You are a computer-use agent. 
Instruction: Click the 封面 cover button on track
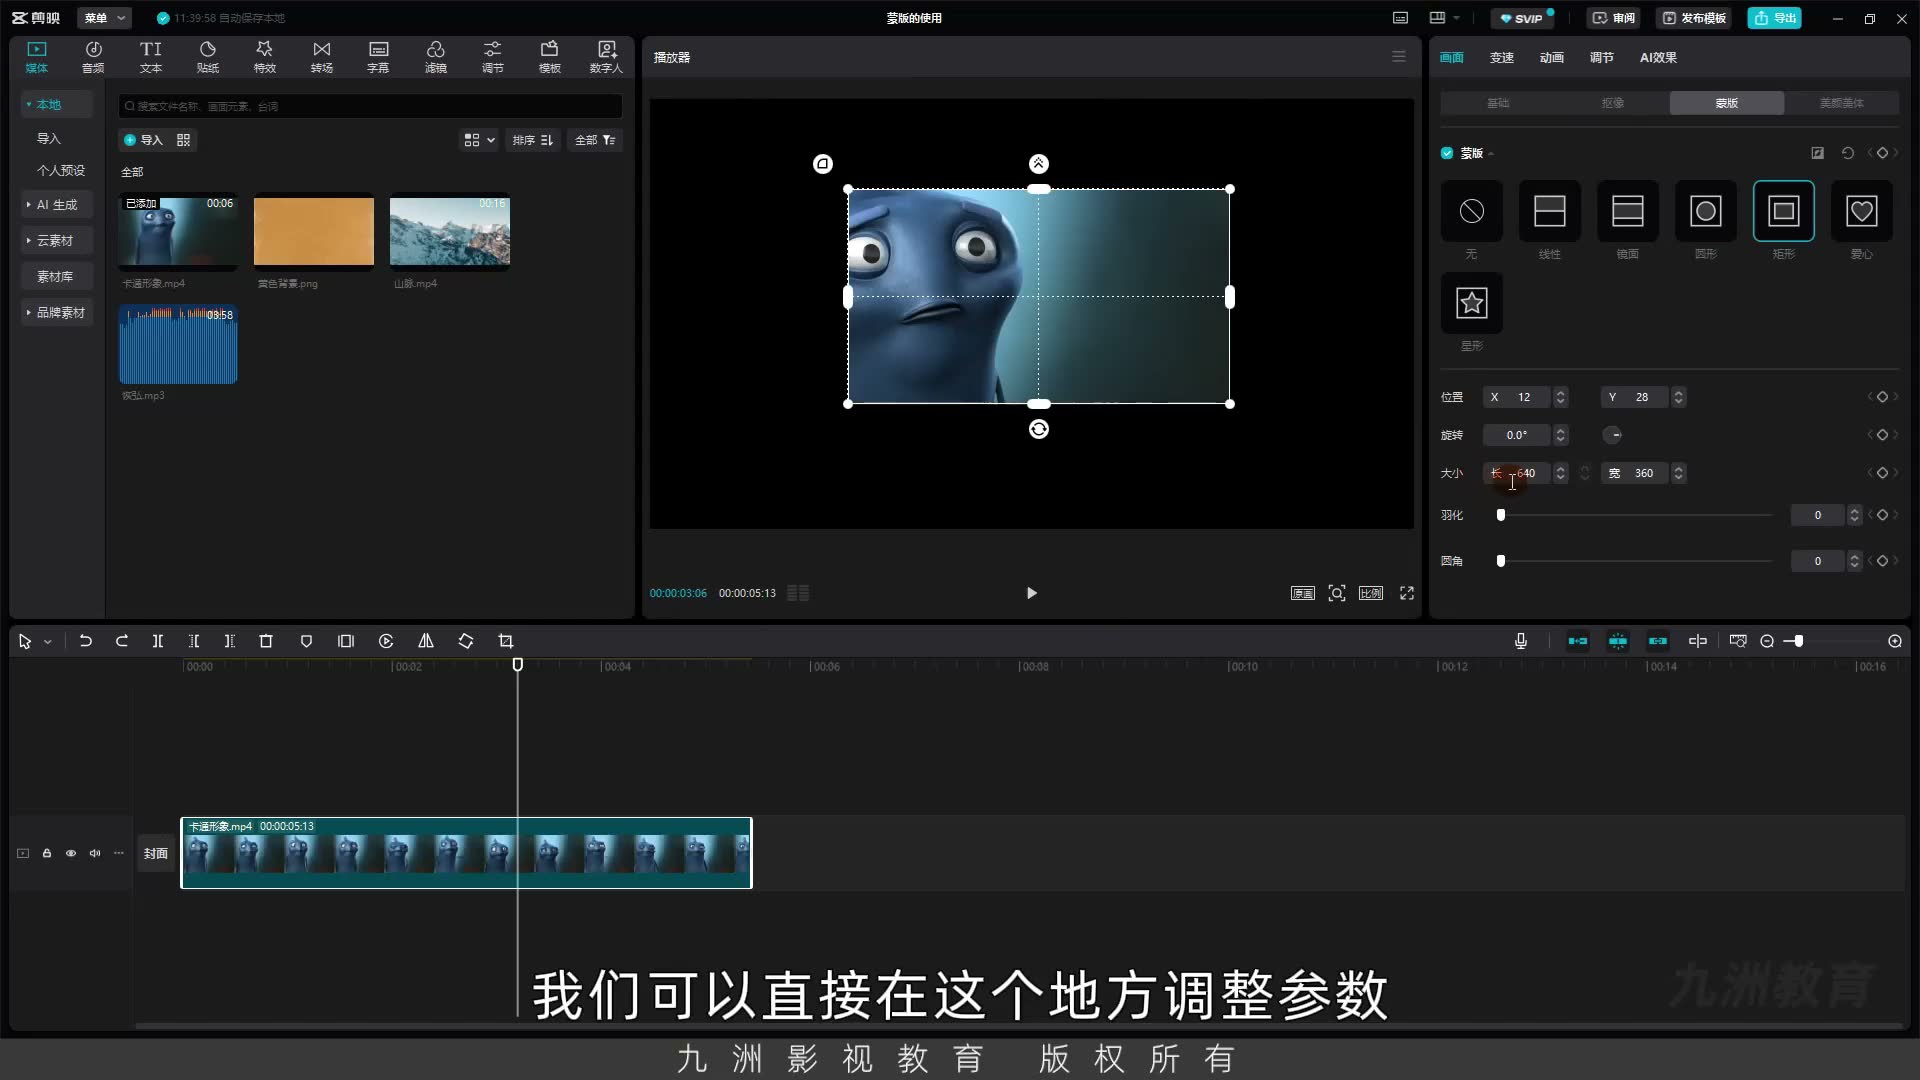[155, 853]
